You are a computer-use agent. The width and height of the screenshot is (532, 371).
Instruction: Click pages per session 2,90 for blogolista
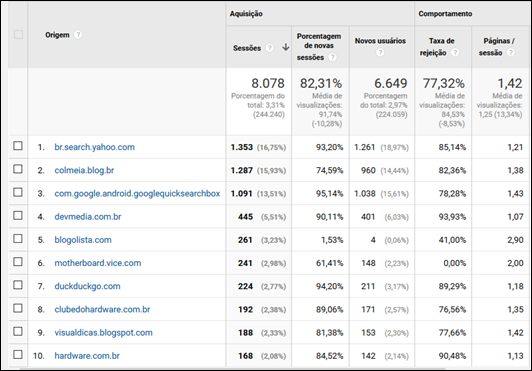(515, 240)
